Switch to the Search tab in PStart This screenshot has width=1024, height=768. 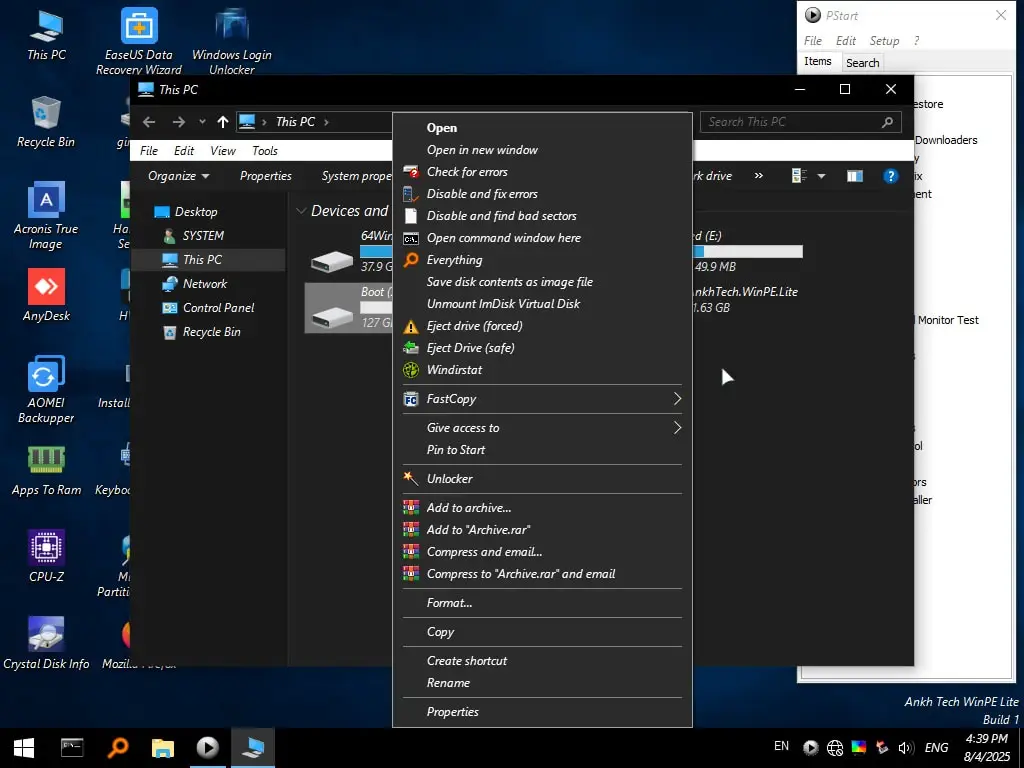862,62
